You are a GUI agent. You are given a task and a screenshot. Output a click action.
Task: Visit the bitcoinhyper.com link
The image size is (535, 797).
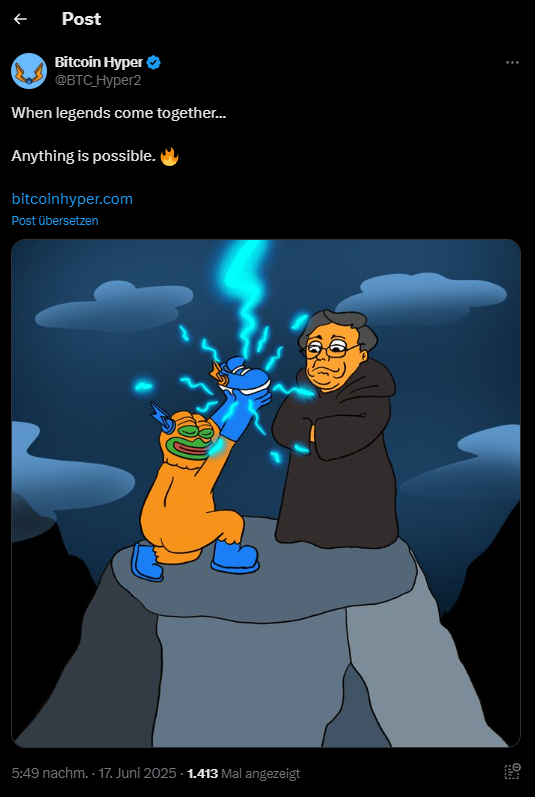tap(72, 199)
